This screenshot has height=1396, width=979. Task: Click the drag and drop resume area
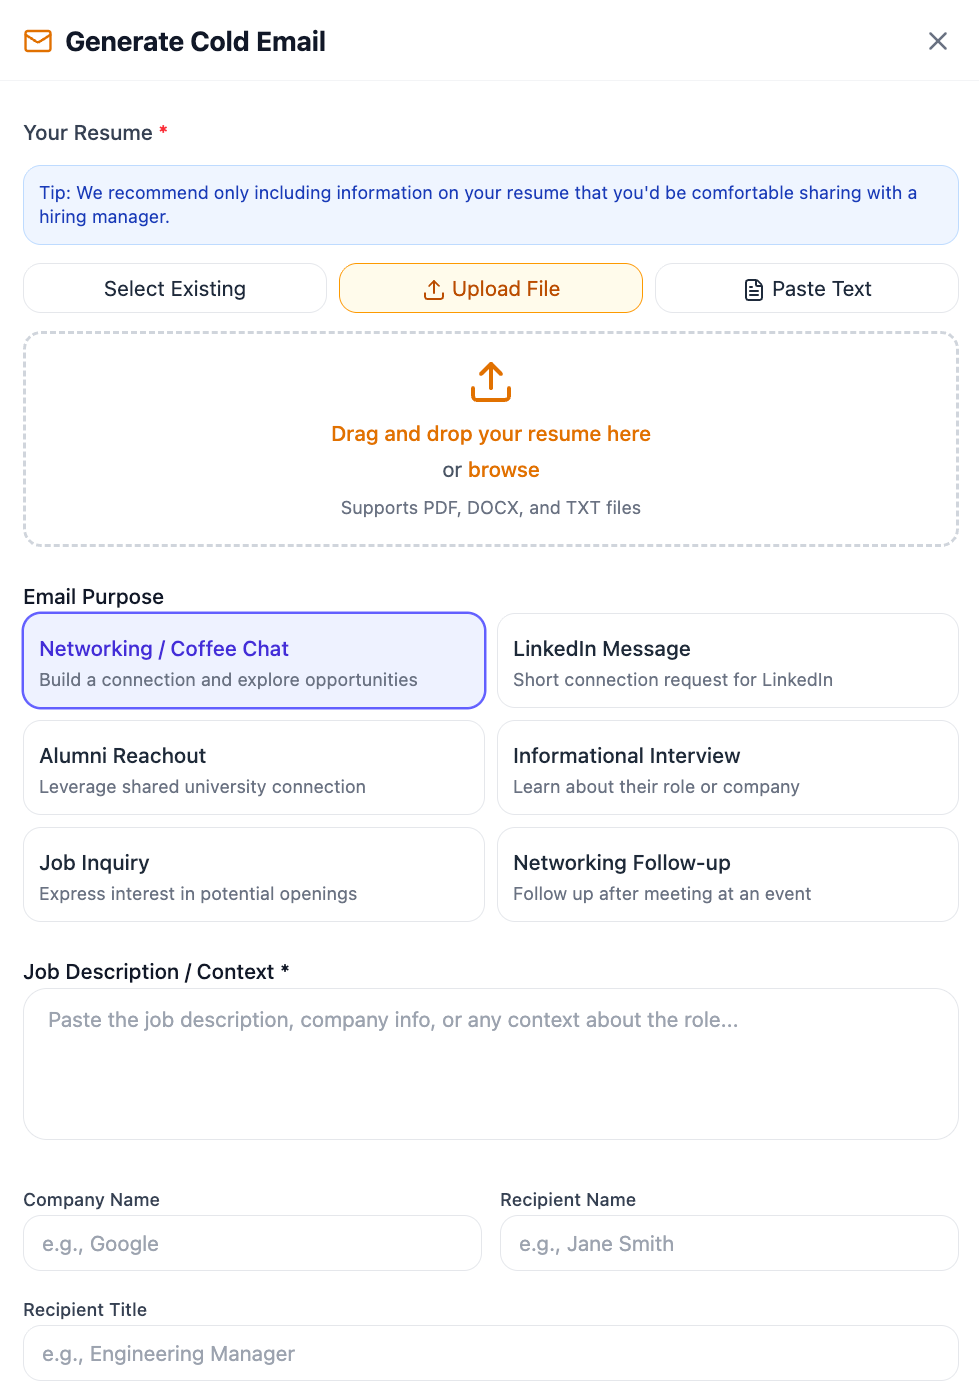tap(491, 439)
